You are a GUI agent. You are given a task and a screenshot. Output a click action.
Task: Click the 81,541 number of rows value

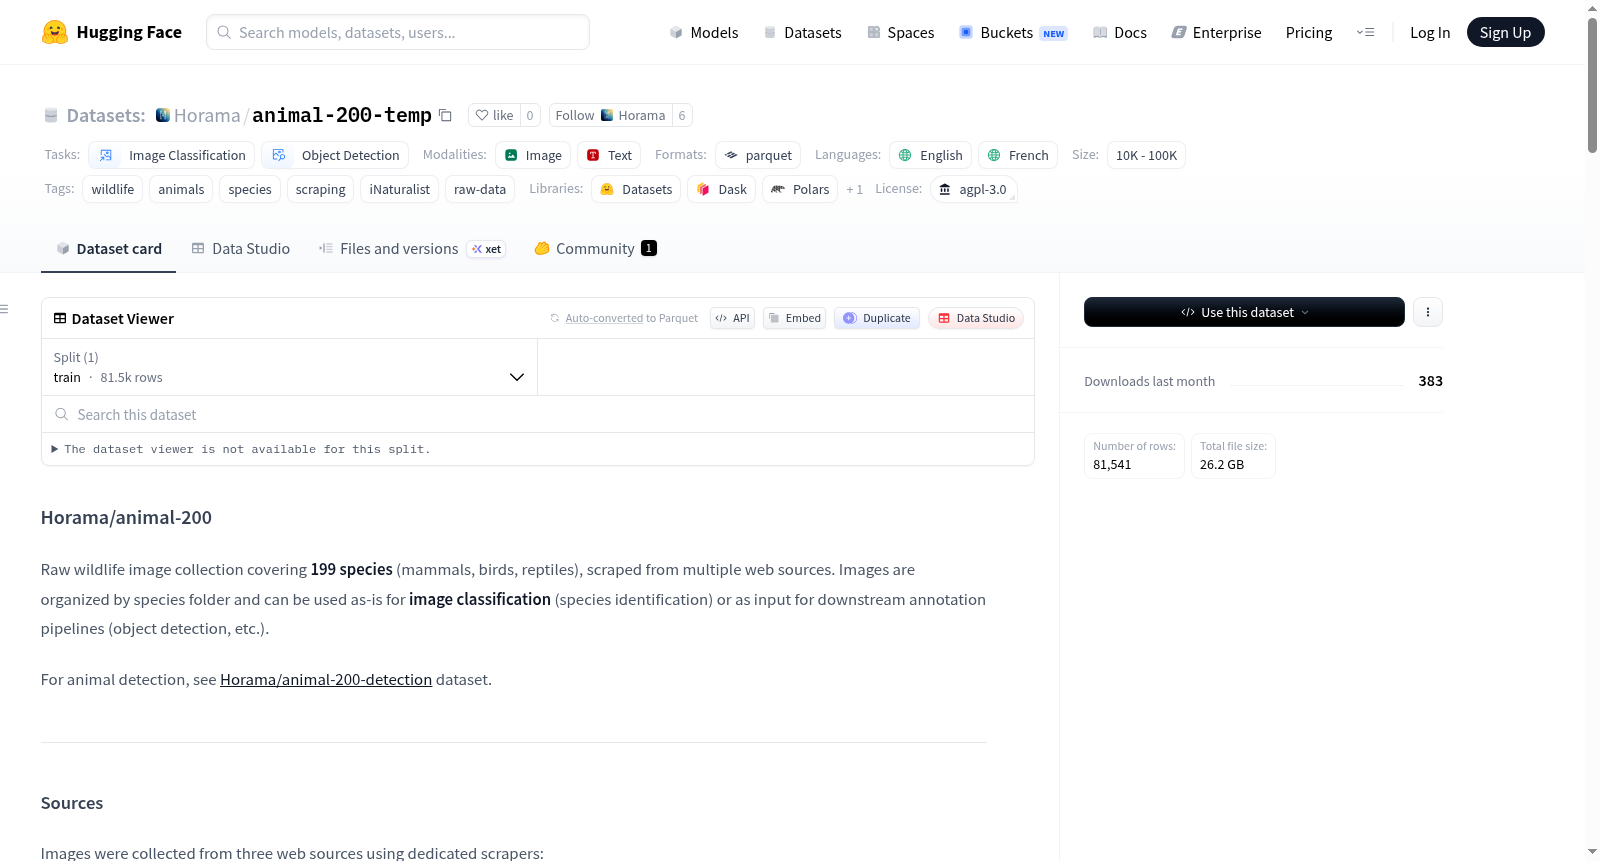[1112, 465]
